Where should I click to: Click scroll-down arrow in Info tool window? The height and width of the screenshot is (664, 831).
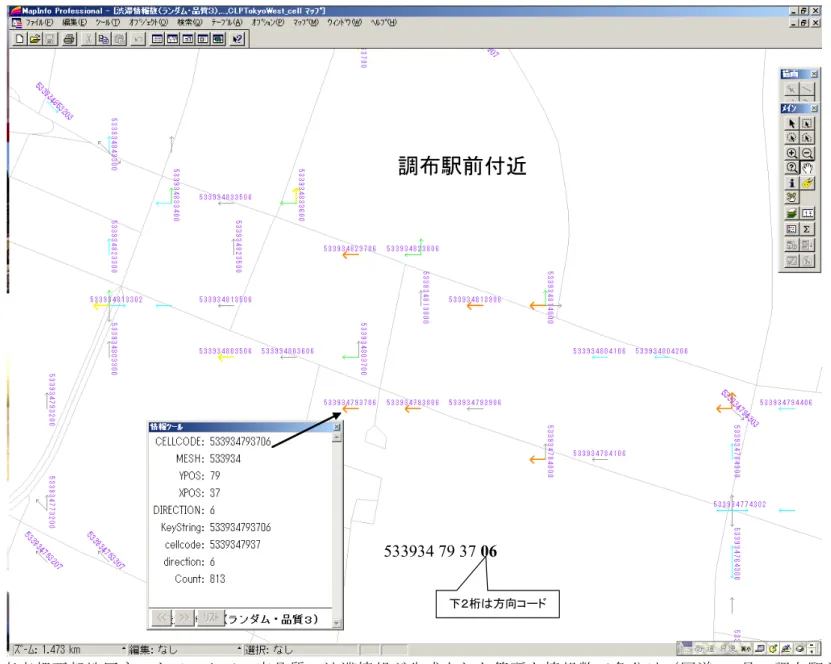337,623
